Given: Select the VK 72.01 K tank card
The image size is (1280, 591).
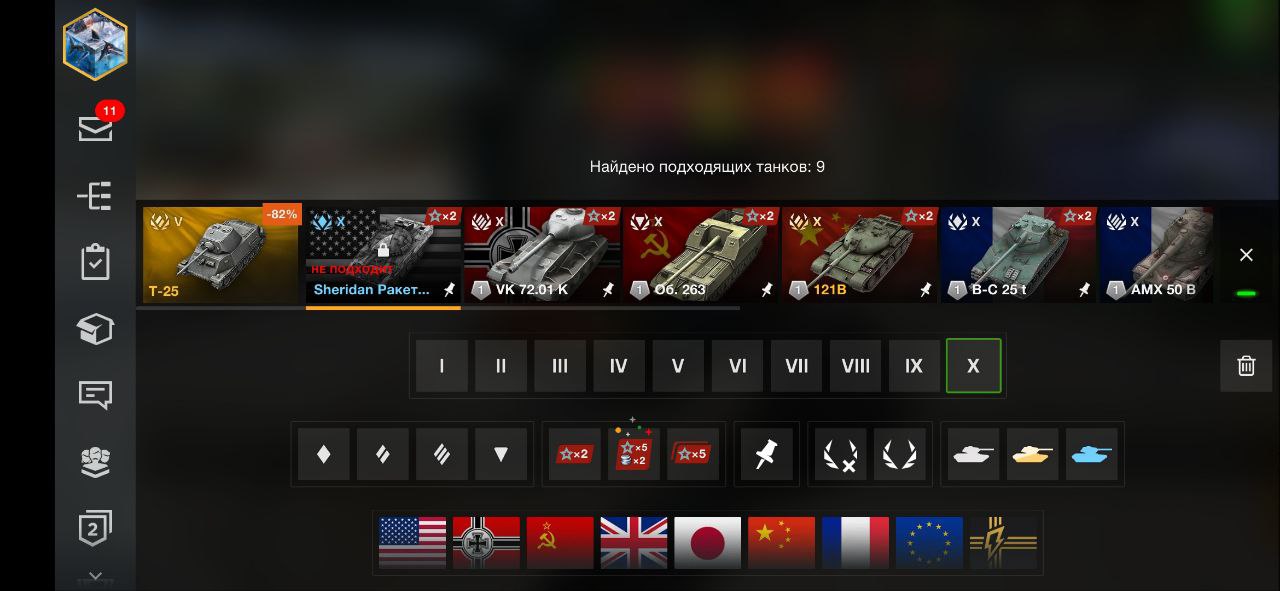Looking at the screenshot, I should coord(542,255).
